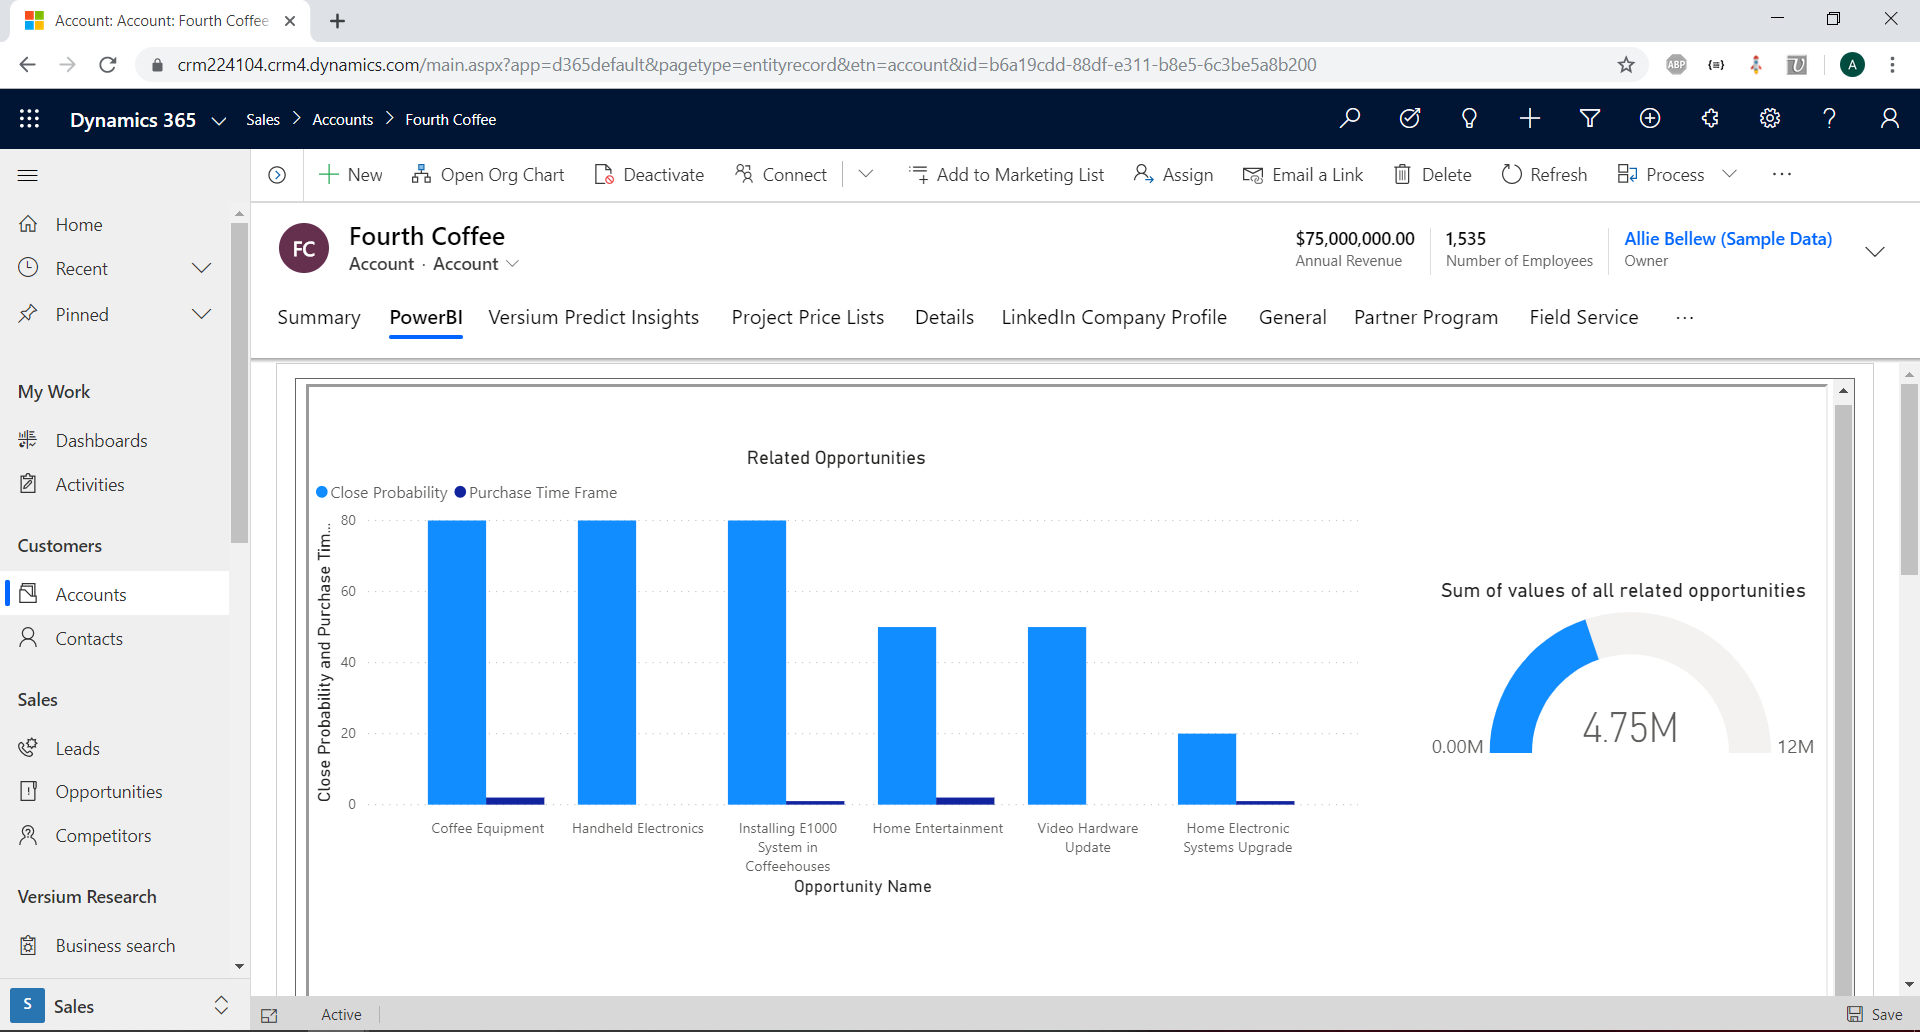Click Refresh in the command bar
Image resolution: width=1920 pixels, height=1032 pixels.
tap(1544, 175)
